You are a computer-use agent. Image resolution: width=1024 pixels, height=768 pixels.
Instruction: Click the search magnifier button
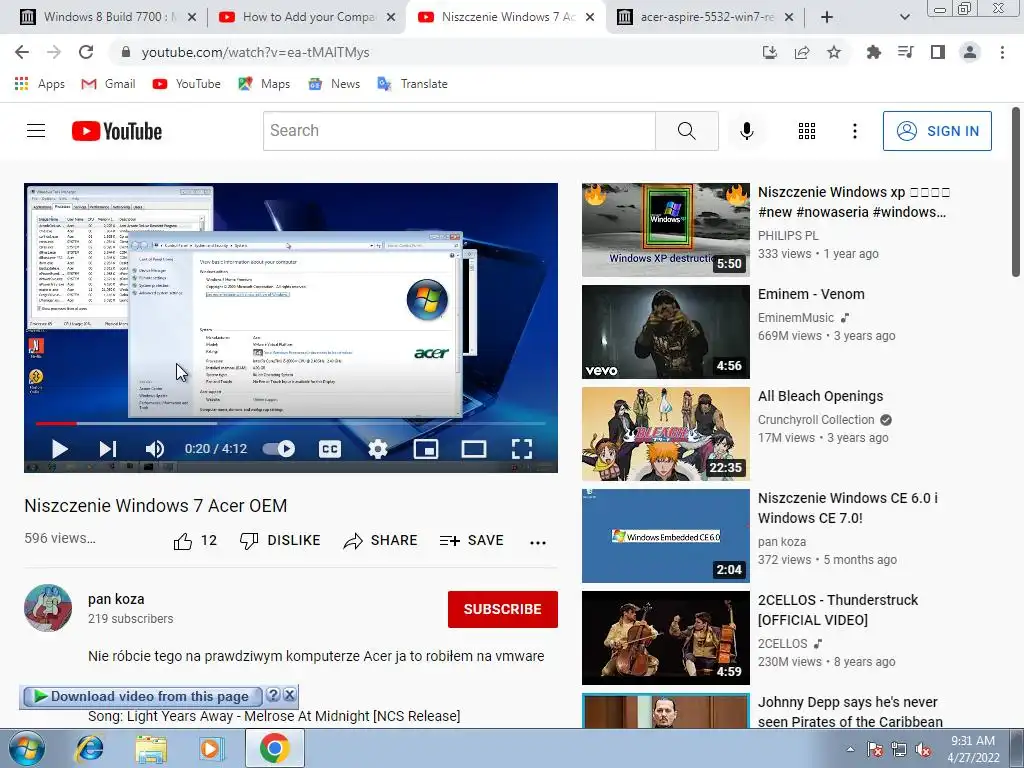(x=686, y=131)
